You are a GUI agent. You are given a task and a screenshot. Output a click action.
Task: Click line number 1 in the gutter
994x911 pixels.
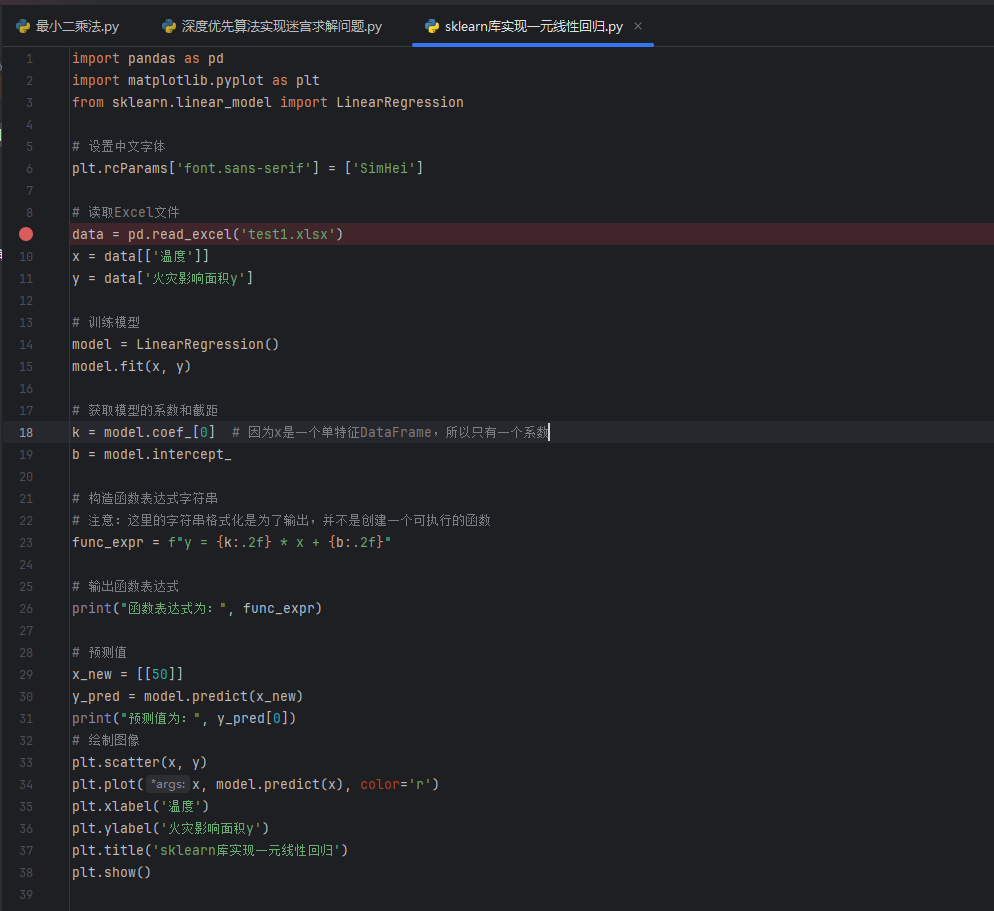29,58
